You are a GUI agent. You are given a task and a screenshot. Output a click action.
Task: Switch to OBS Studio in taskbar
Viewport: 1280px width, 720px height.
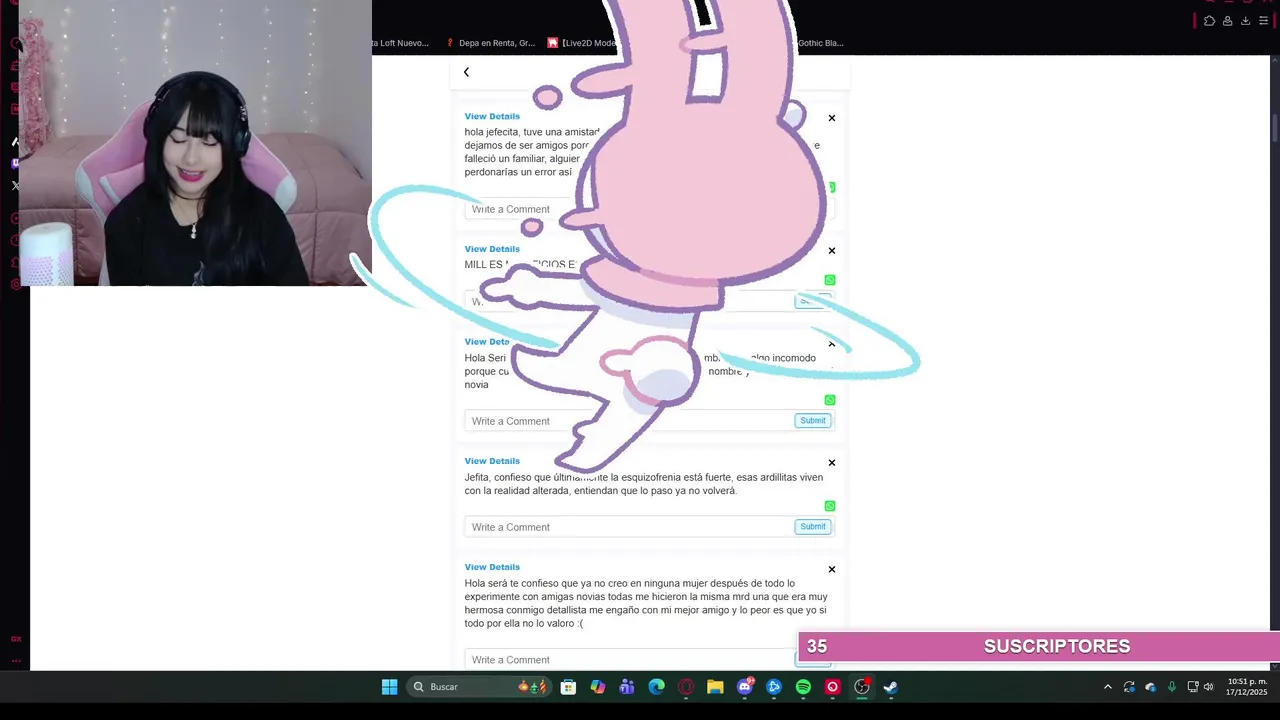tap(862, 687)
